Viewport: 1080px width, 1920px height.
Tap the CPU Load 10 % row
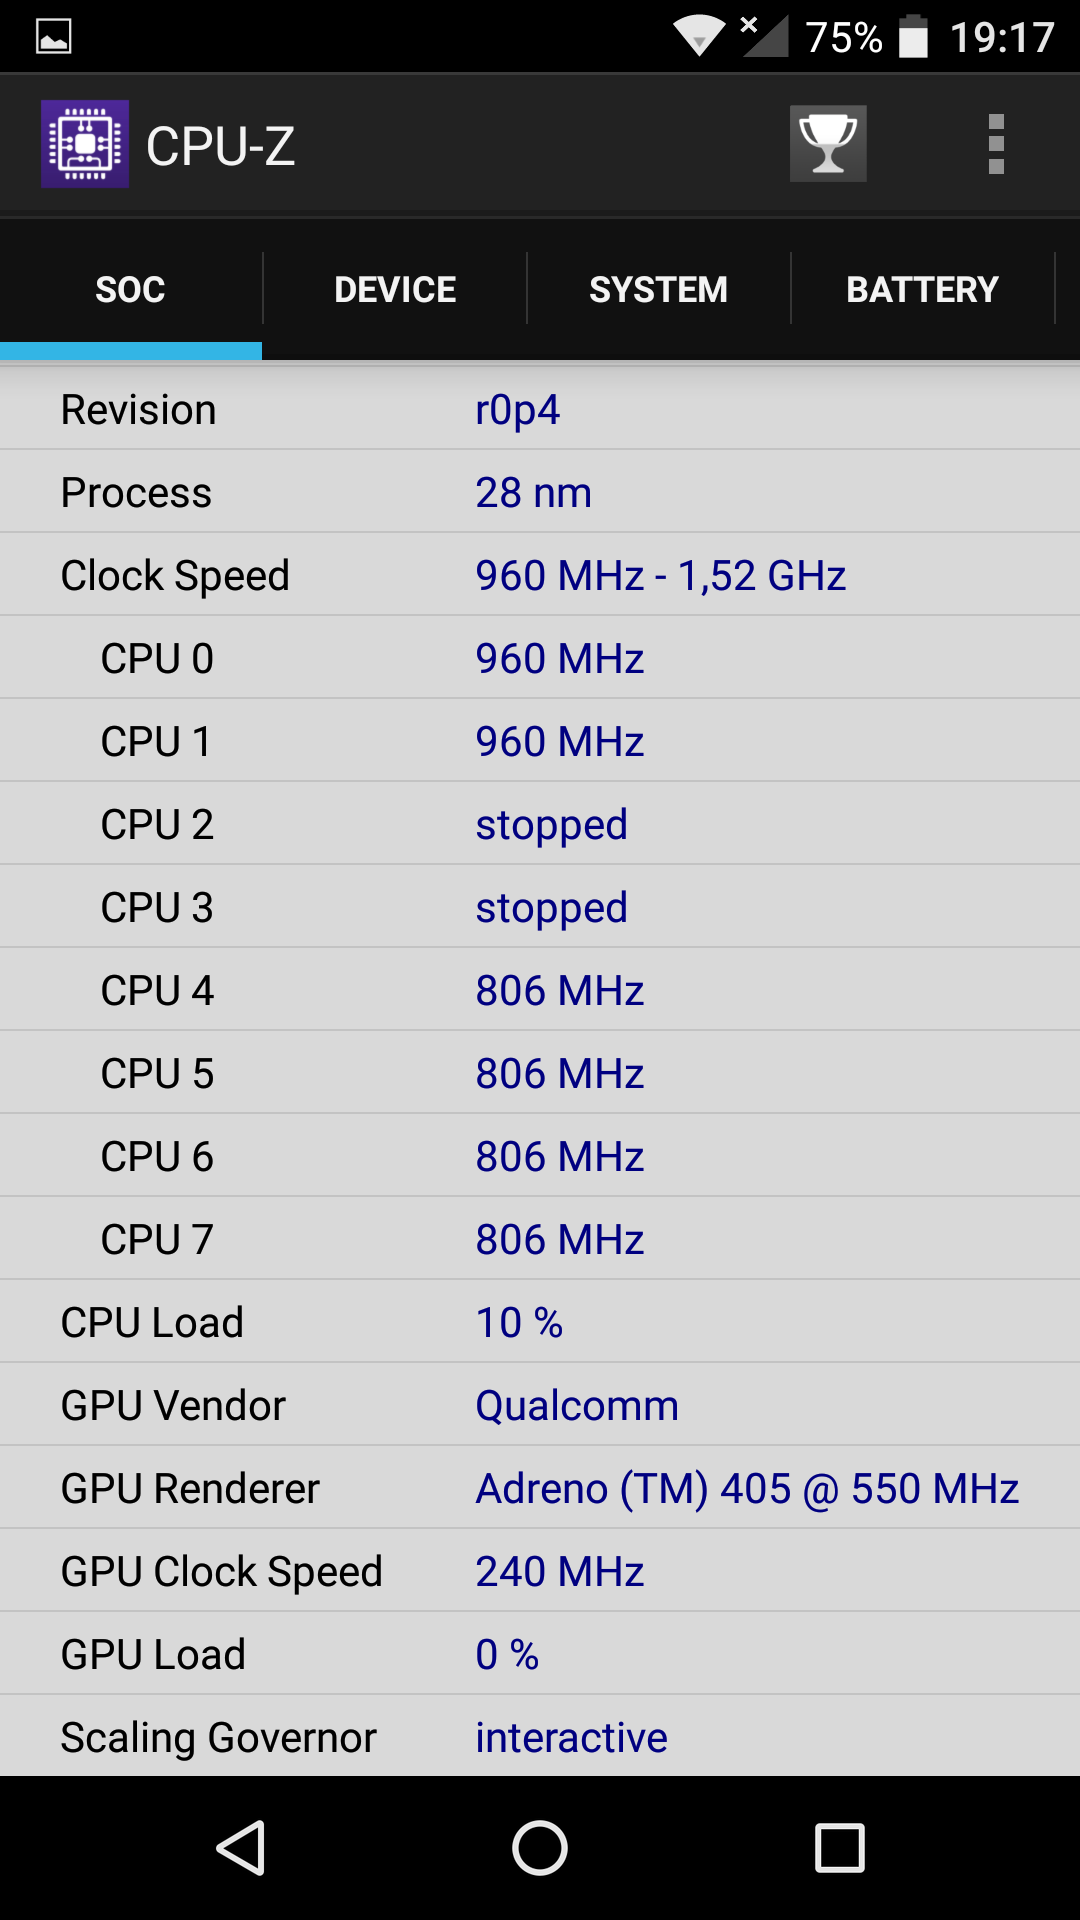[x=540, y=1322]
